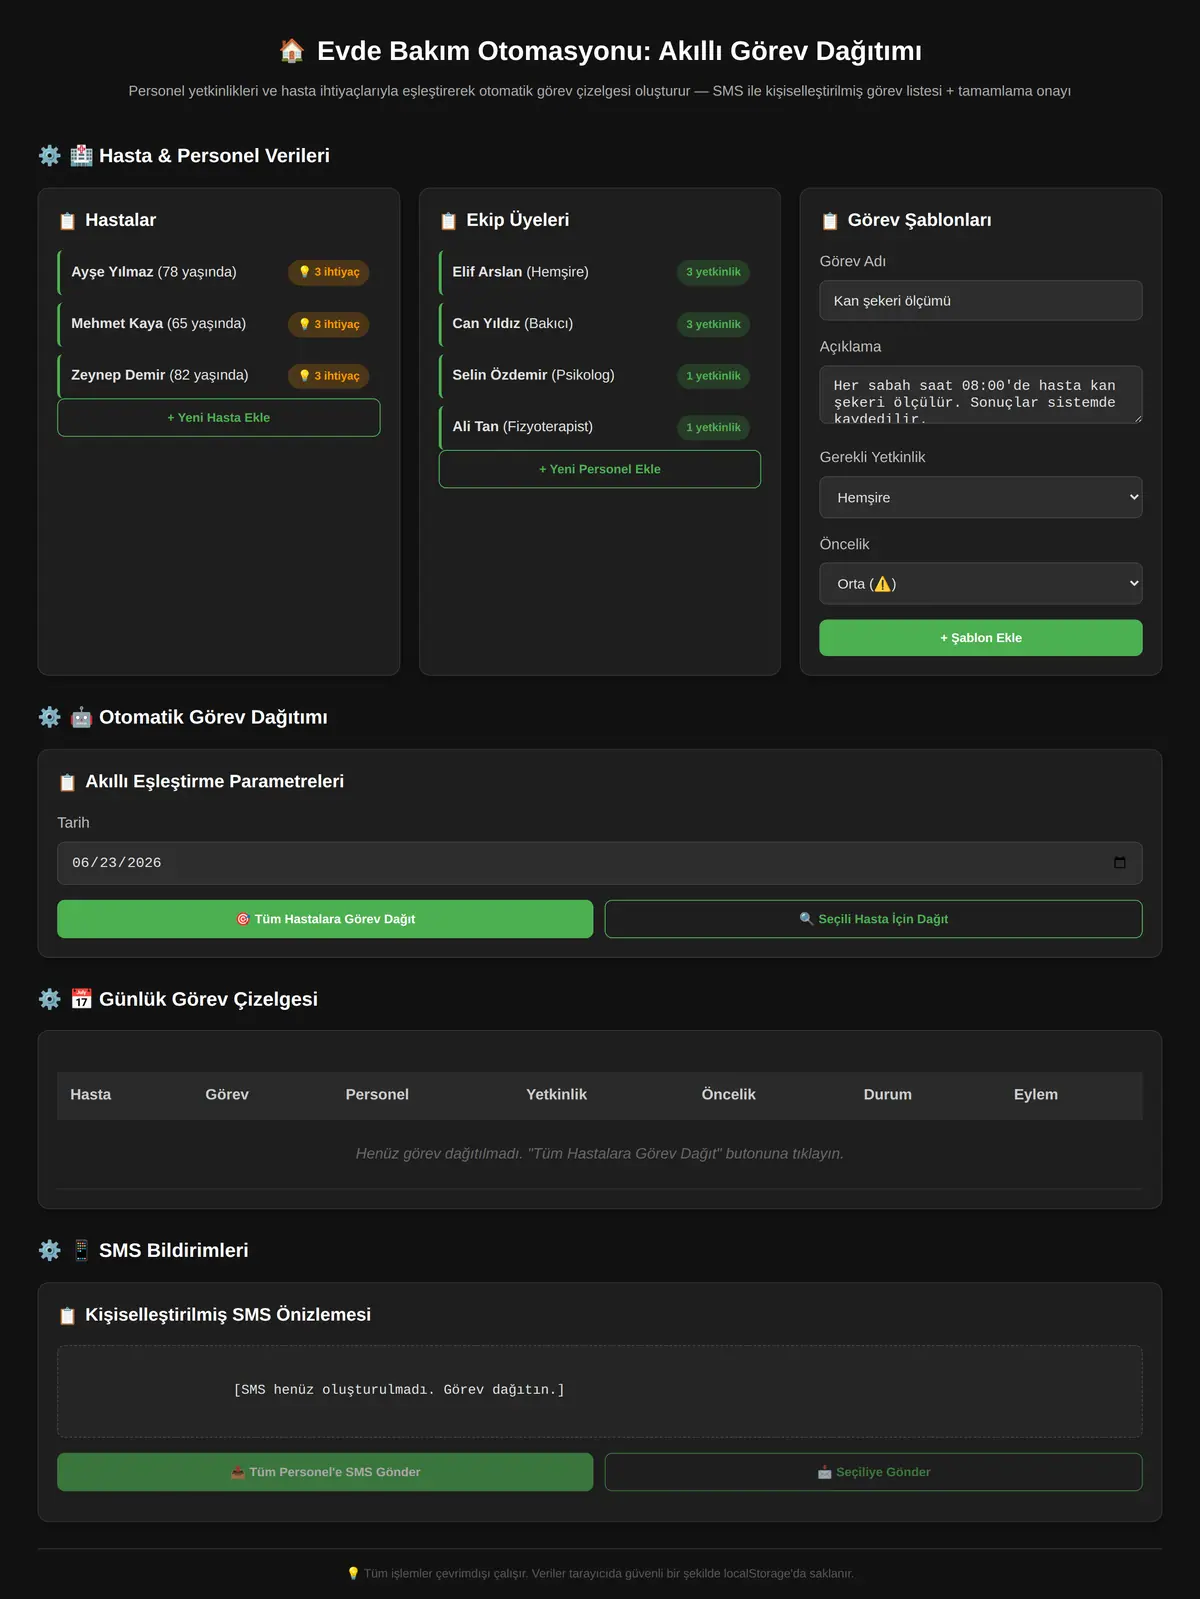Image resolution: width=1200 pixels, height=1599 pixels.
Task: Click the clipboard icon next to Görev Şablonları
Action: coord(829,221)
